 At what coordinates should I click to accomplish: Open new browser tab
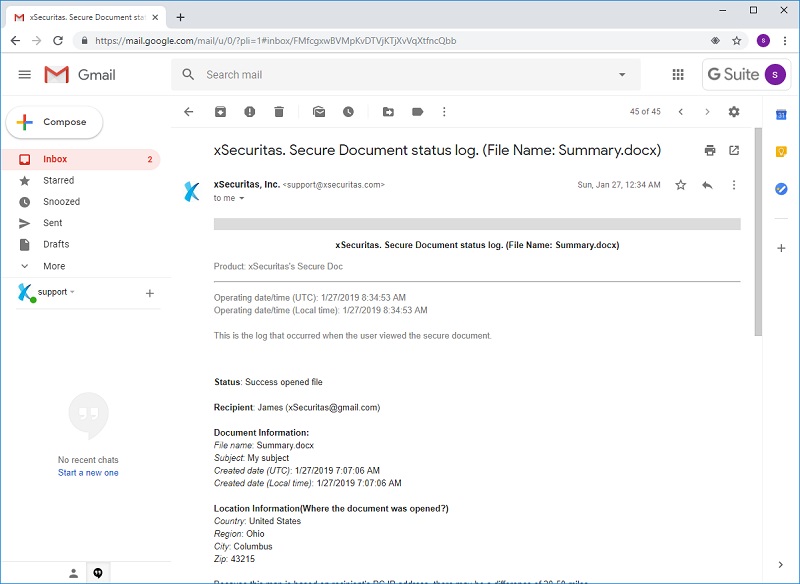tap(180, 17)
